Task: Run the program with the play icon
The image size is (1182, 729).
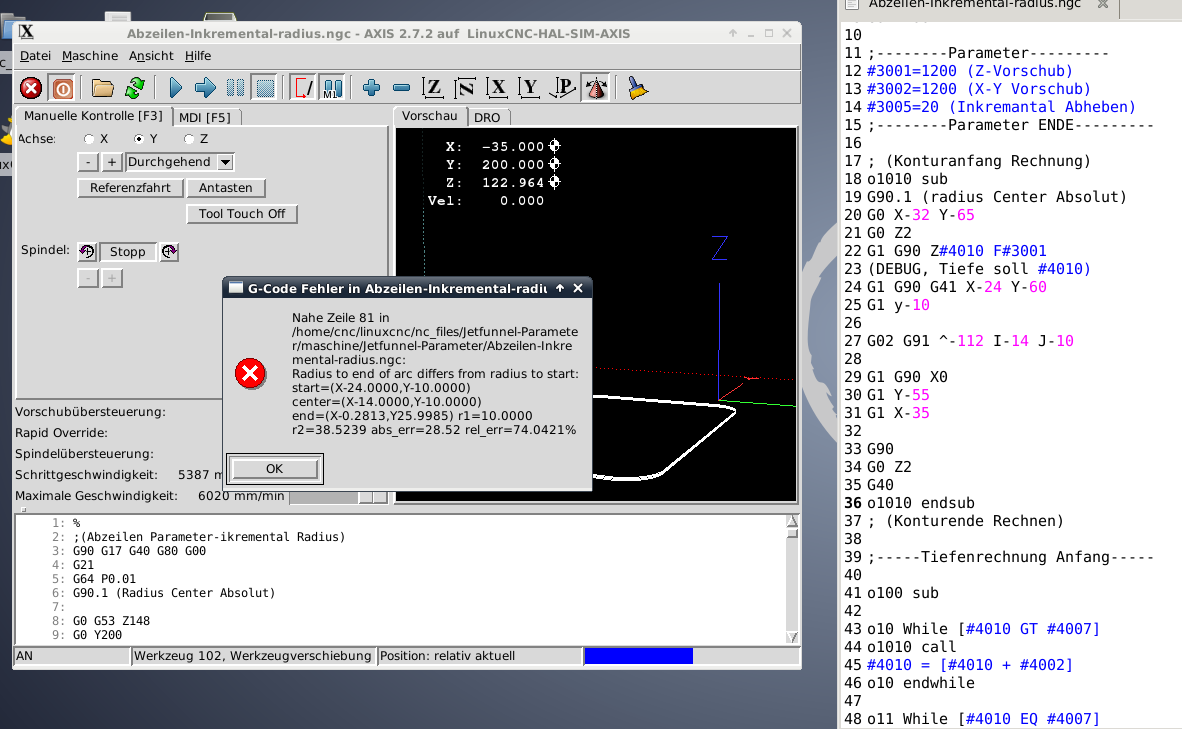Action: pos(175,88)
